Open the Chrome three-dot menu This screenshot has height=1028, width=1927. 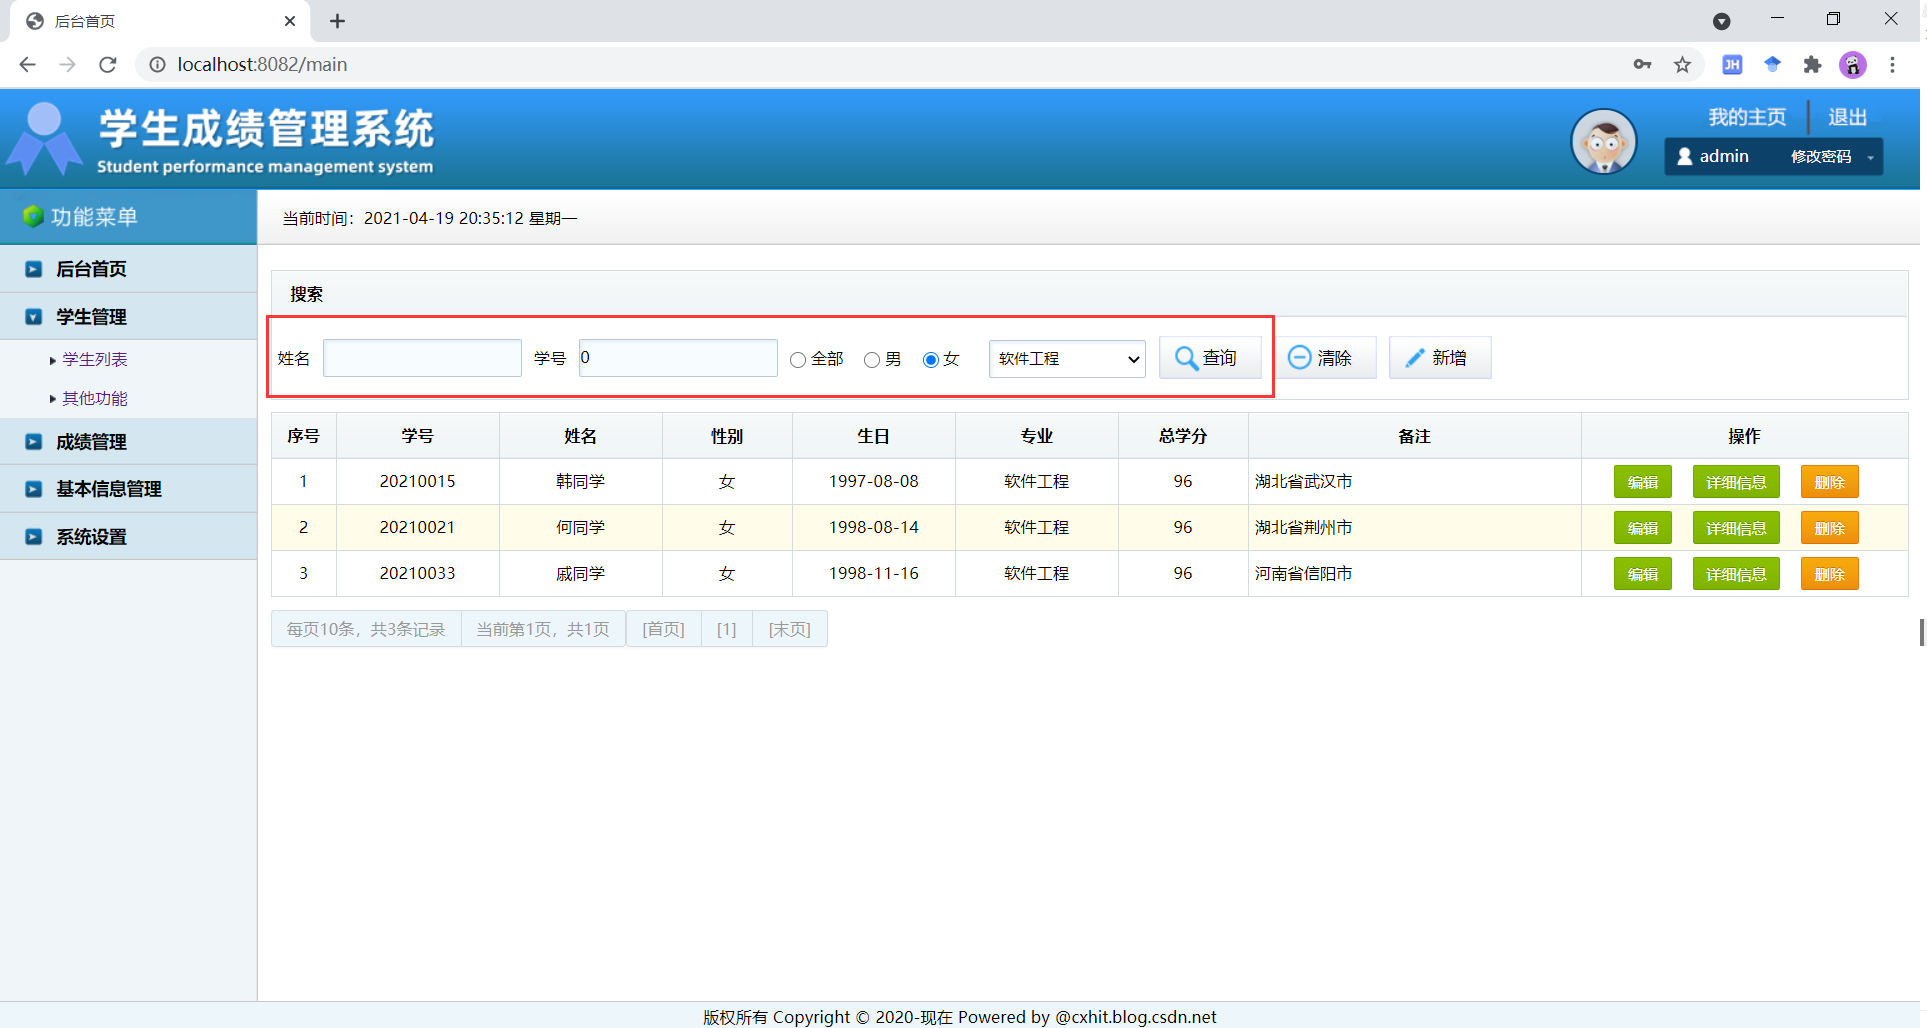coord(1892,64)
